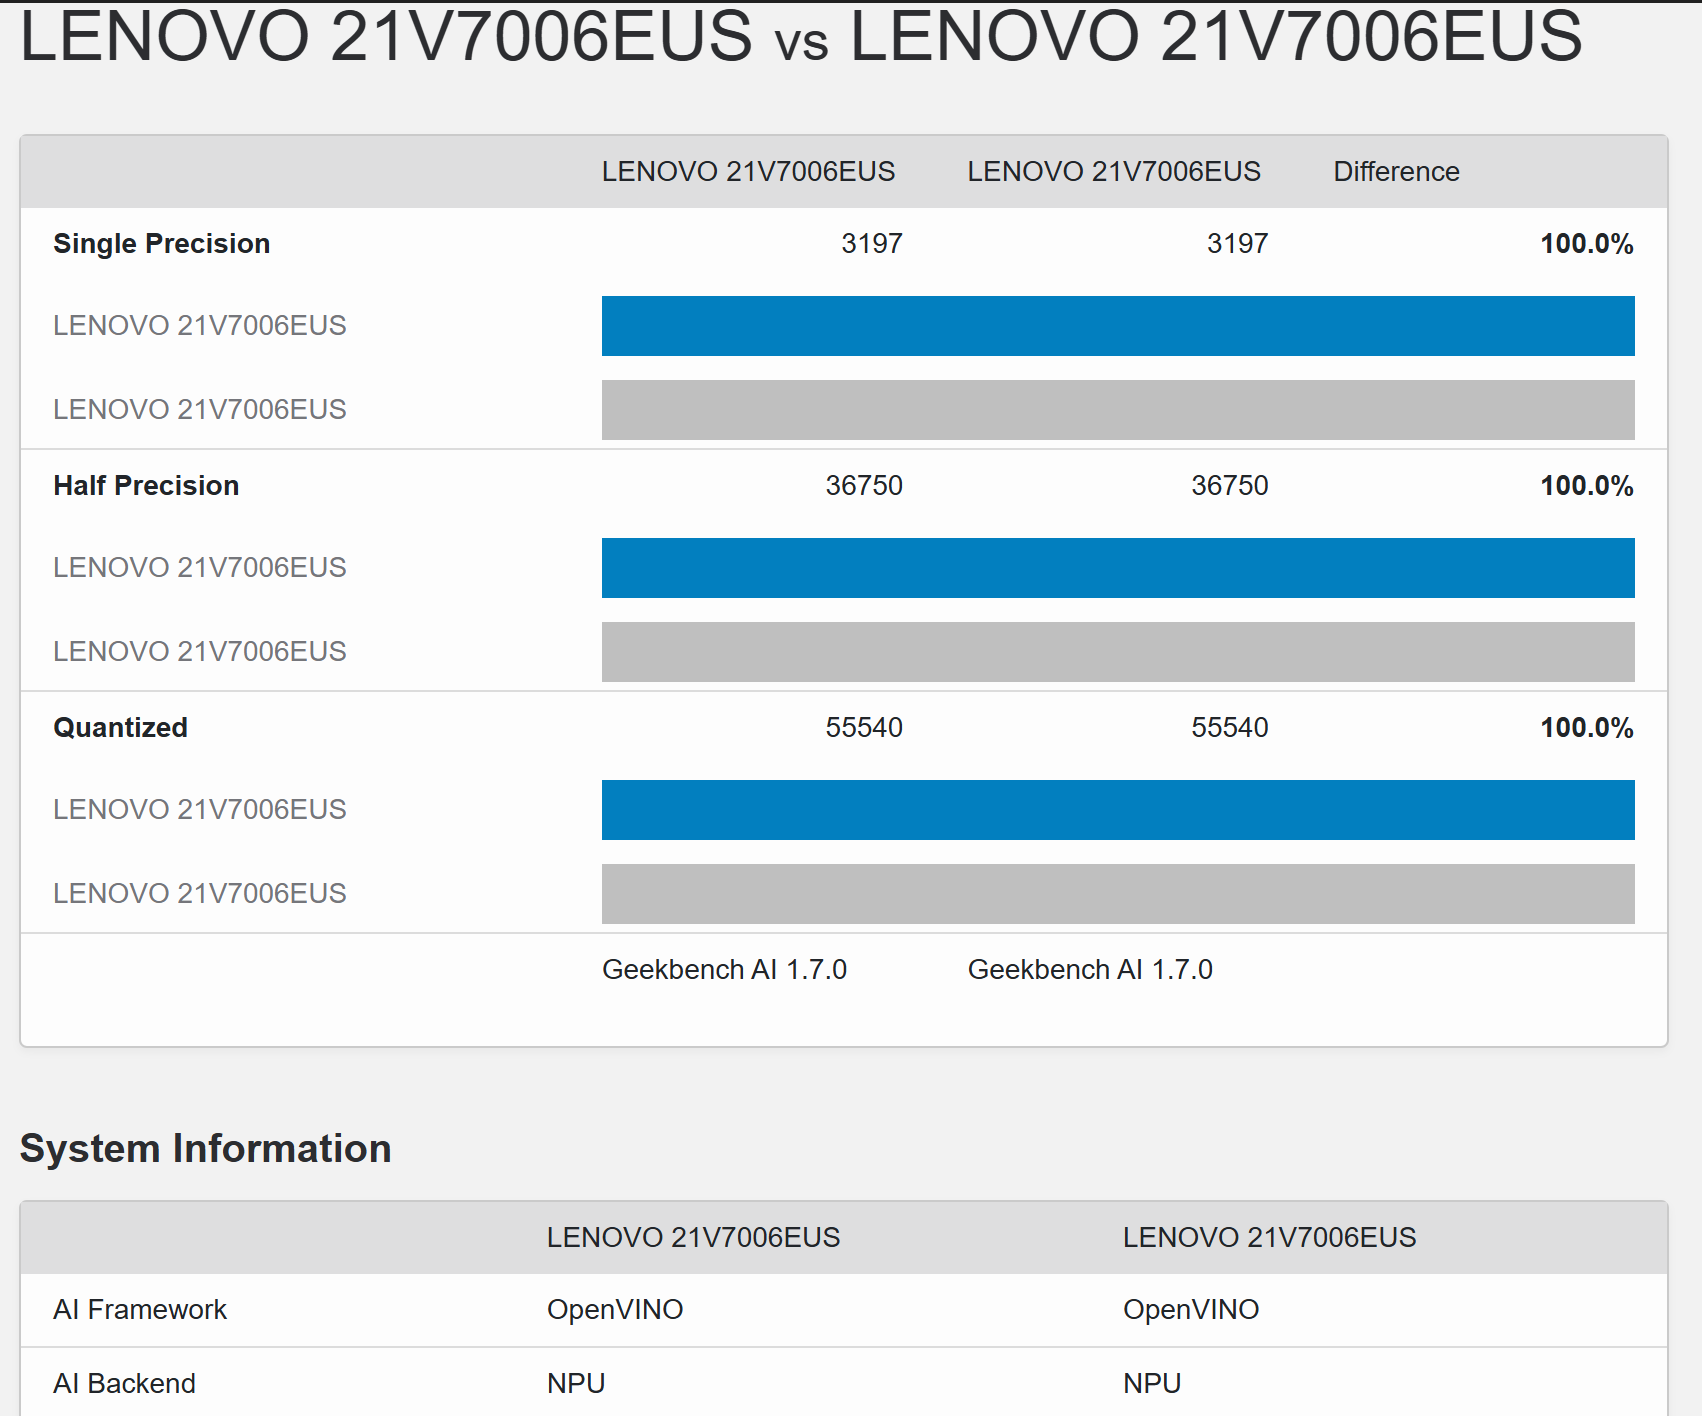The height and width of the screenshot is (1416, 1702).
Task: Click the blue Half Precision score bar
Action: pyautogui.click(x=1118, y=568)
